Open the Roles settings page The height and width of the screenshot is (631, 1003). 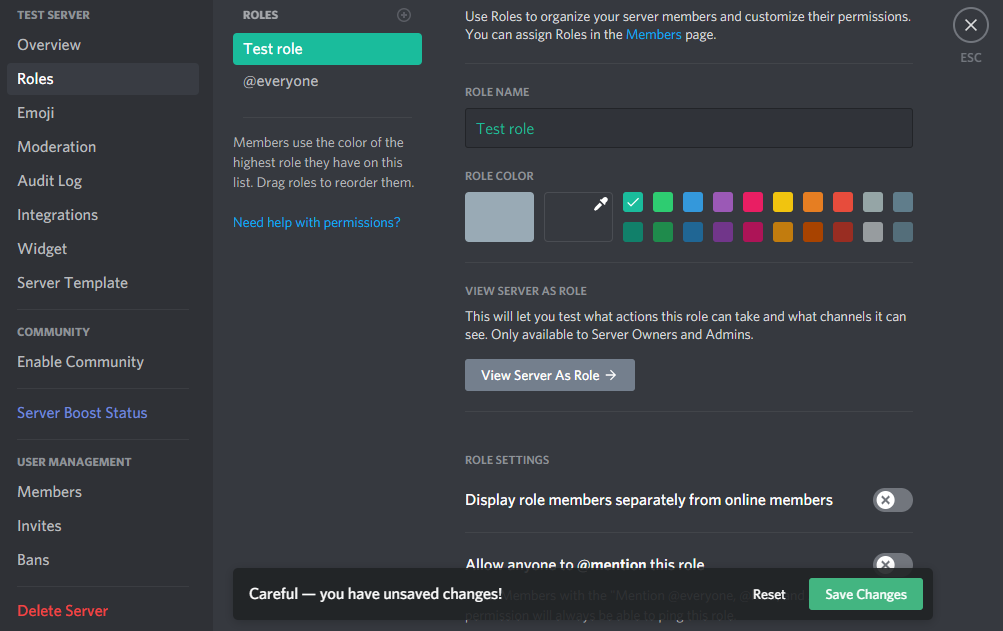tap(103, 79)
